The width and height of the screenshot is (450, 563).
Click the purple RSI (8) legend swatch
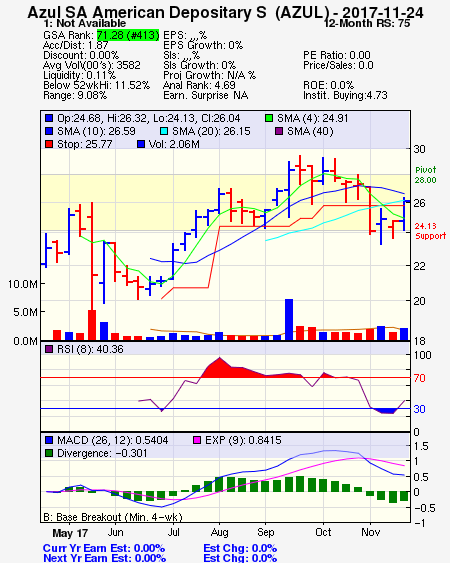[49, 349]
